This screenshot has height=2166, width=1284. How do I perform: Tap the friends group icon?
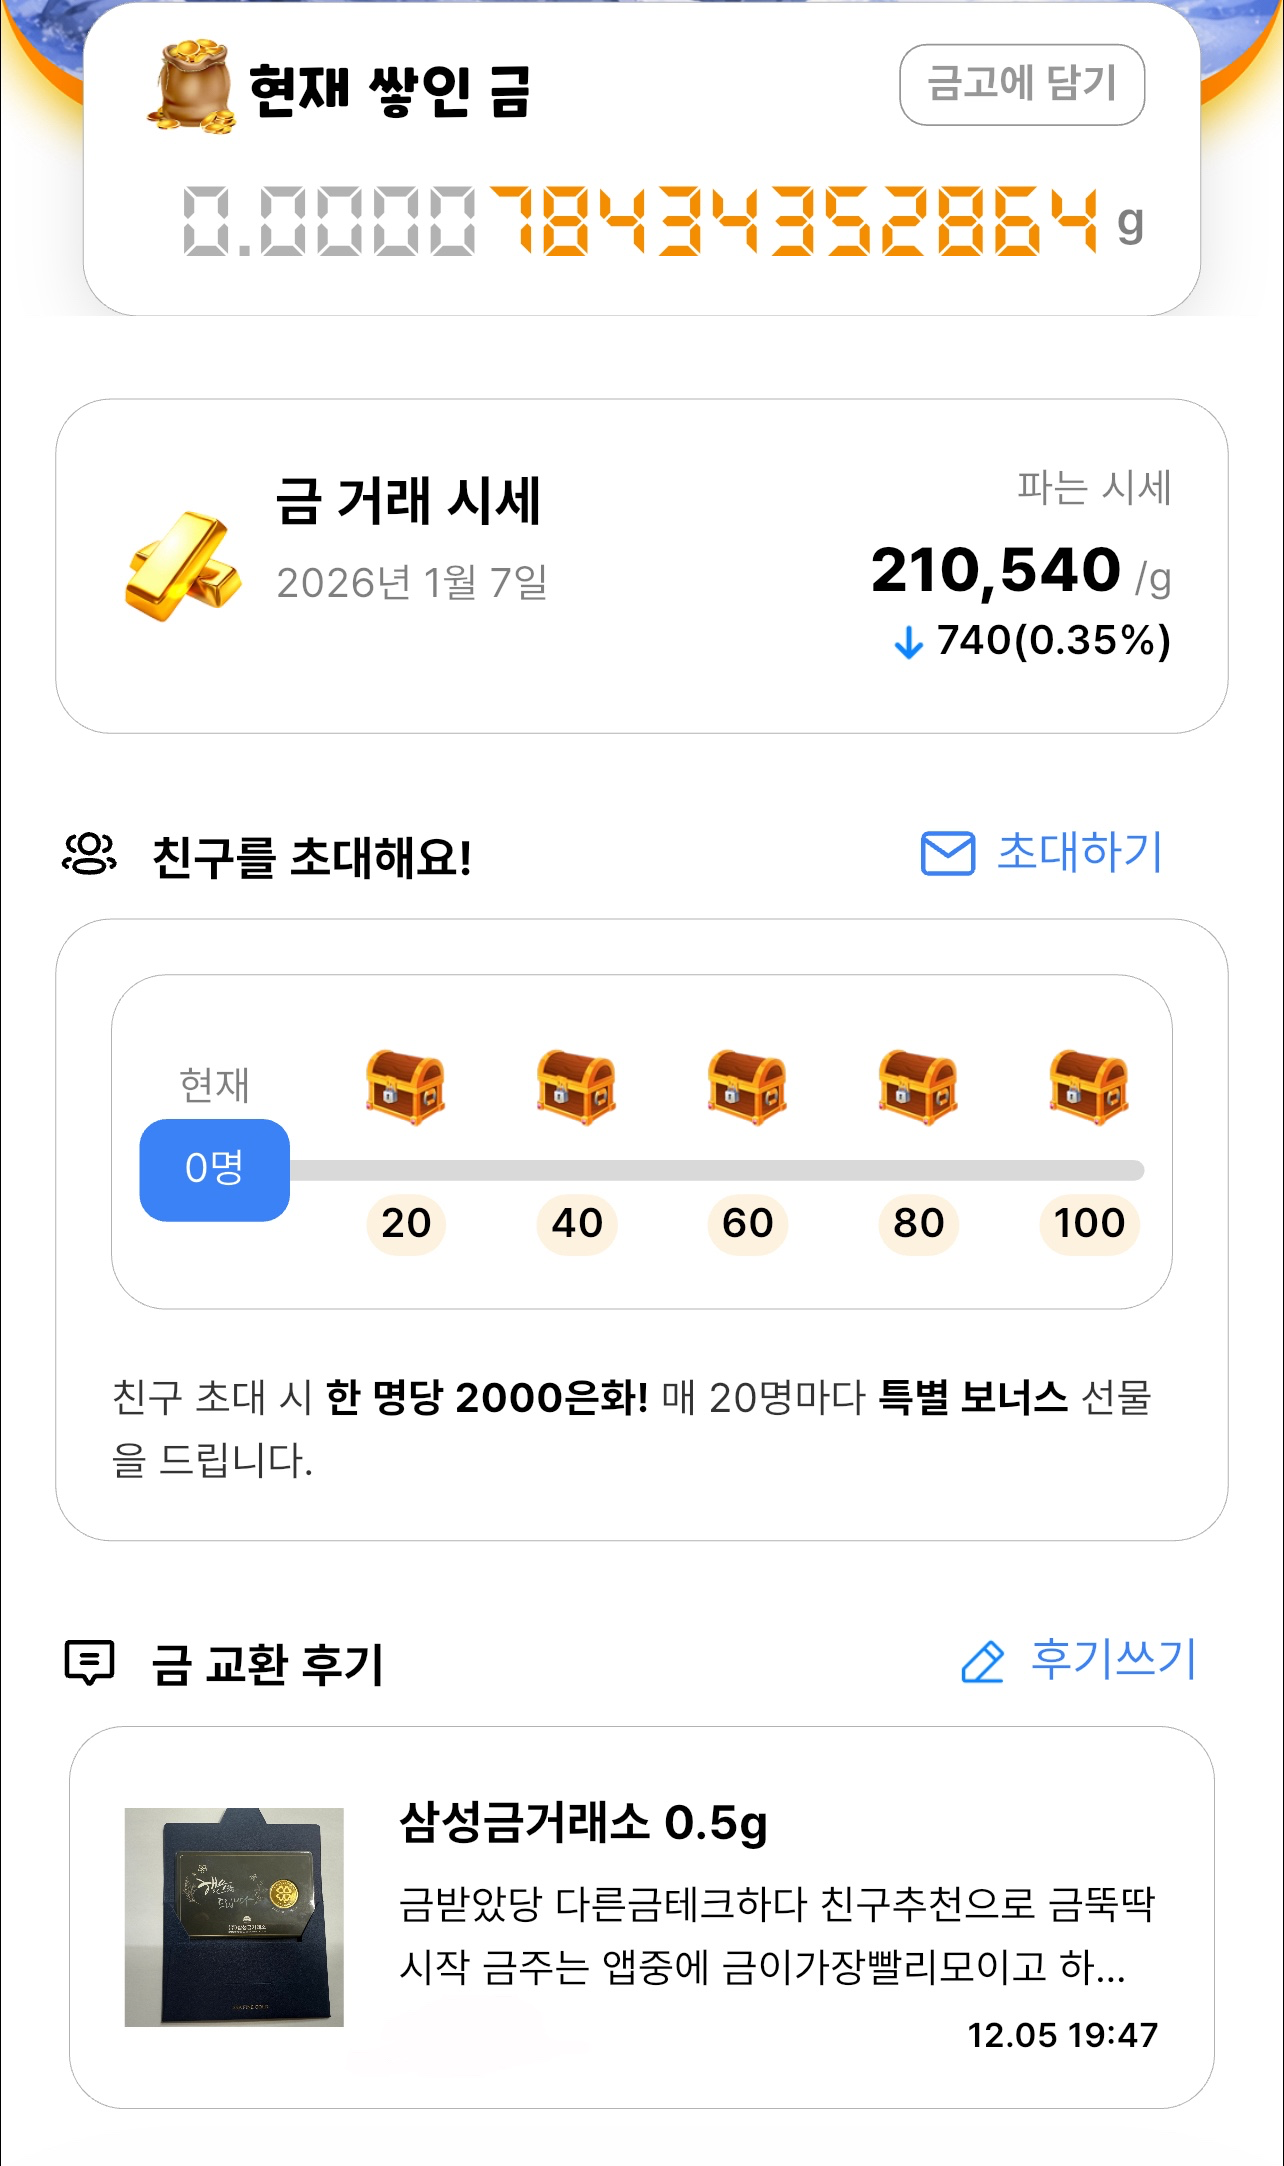click(x=90, y=854)
